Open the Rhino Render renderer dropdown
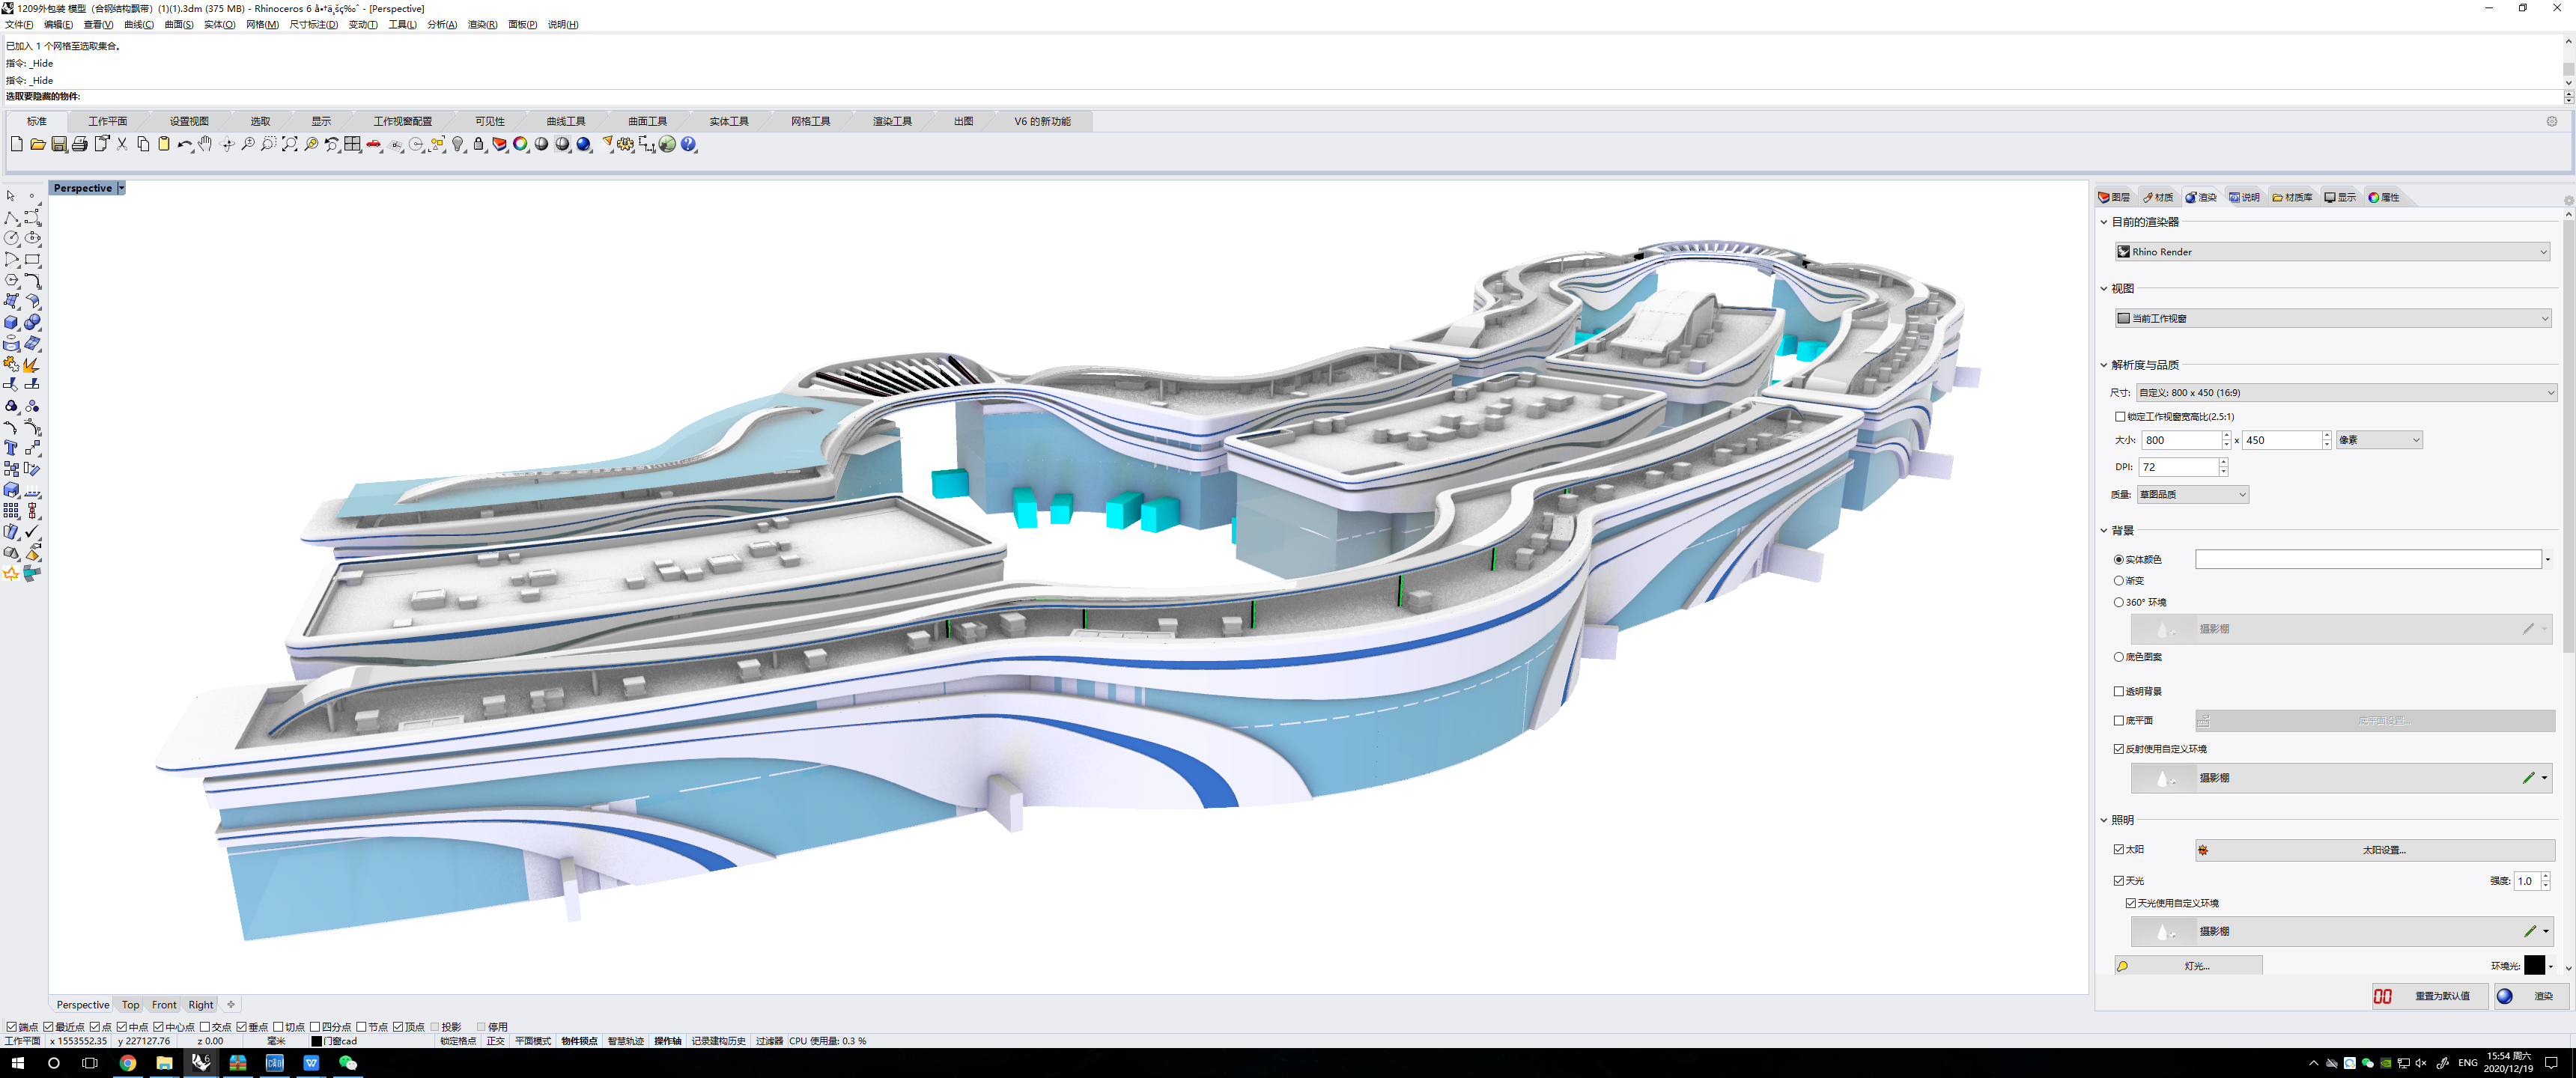This screenshot has height=1078, width=2576. [2333, 251]
